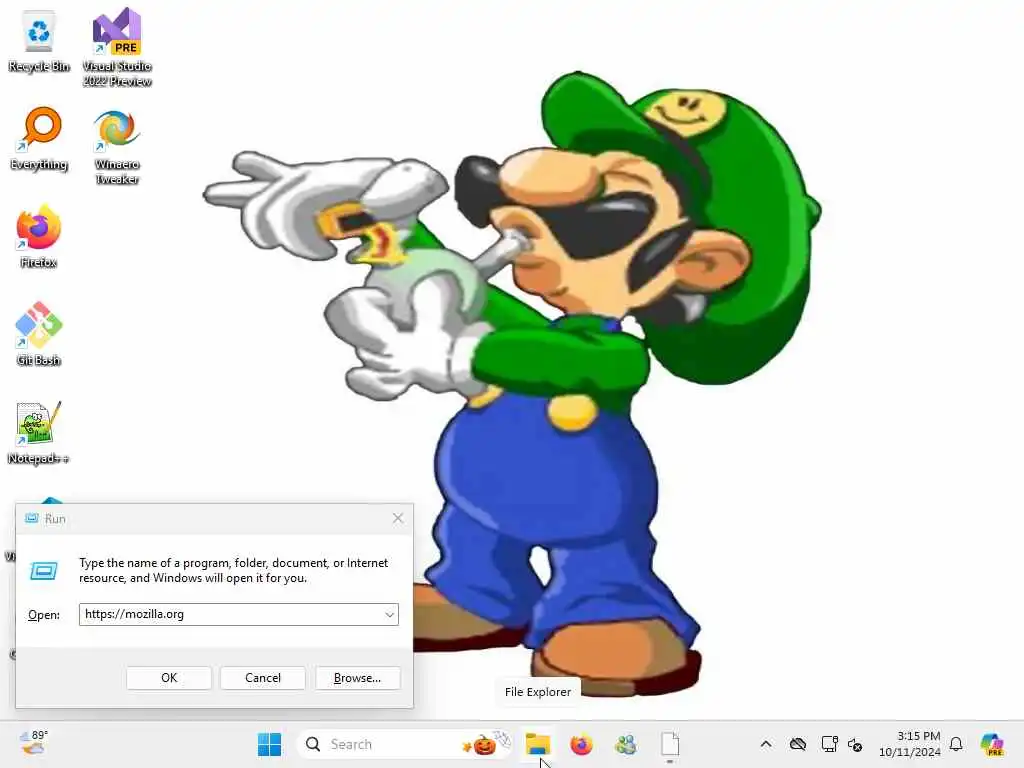Cancel the Run dialog
Screen dimensions: 1024x768
click(x=263, y=678)
